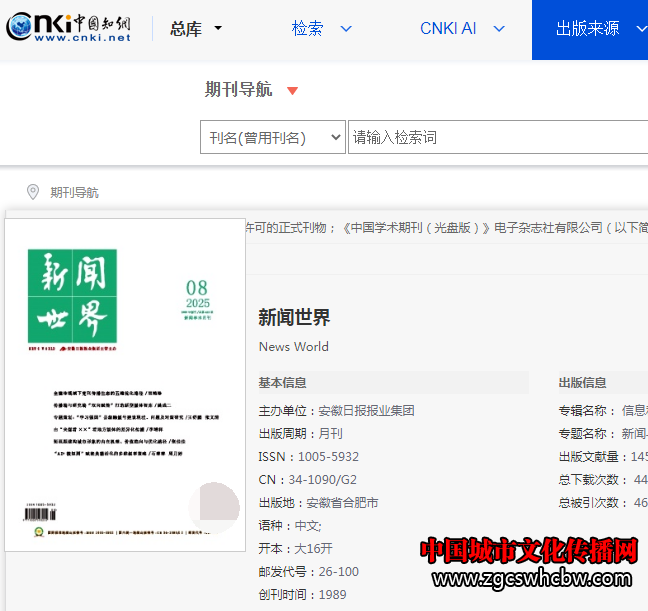This screenshot has width=648, height=611.
Task: Expand the CNKI AI menu
Action: click(x=462, y=28)
